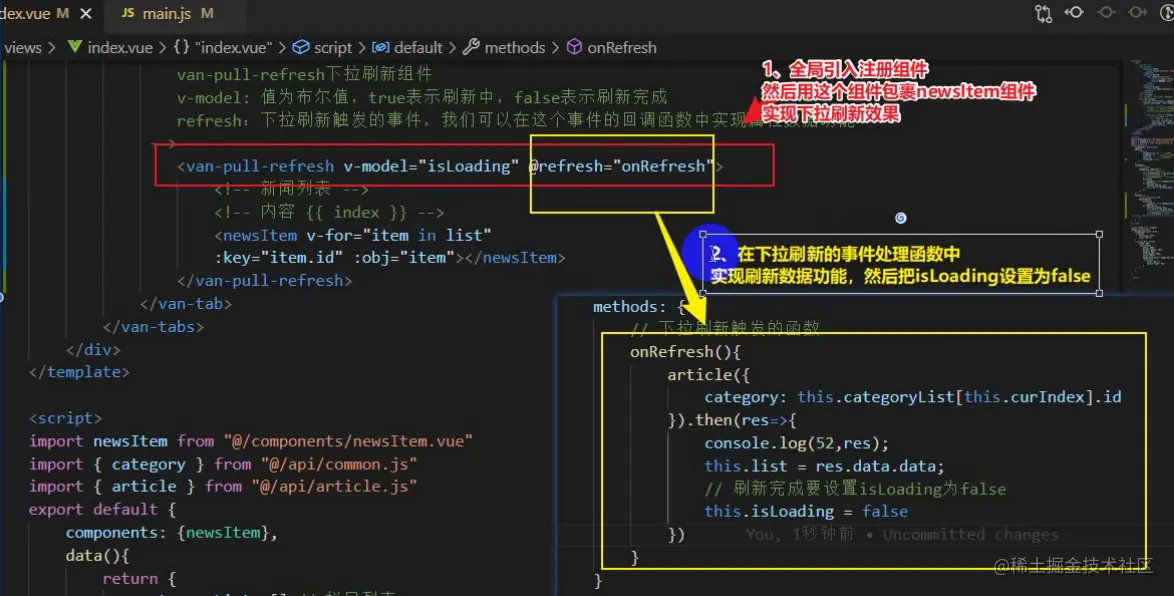Open the default breadcrumb segment
Screen dimensions: 1174x596
tap(408, 47)
